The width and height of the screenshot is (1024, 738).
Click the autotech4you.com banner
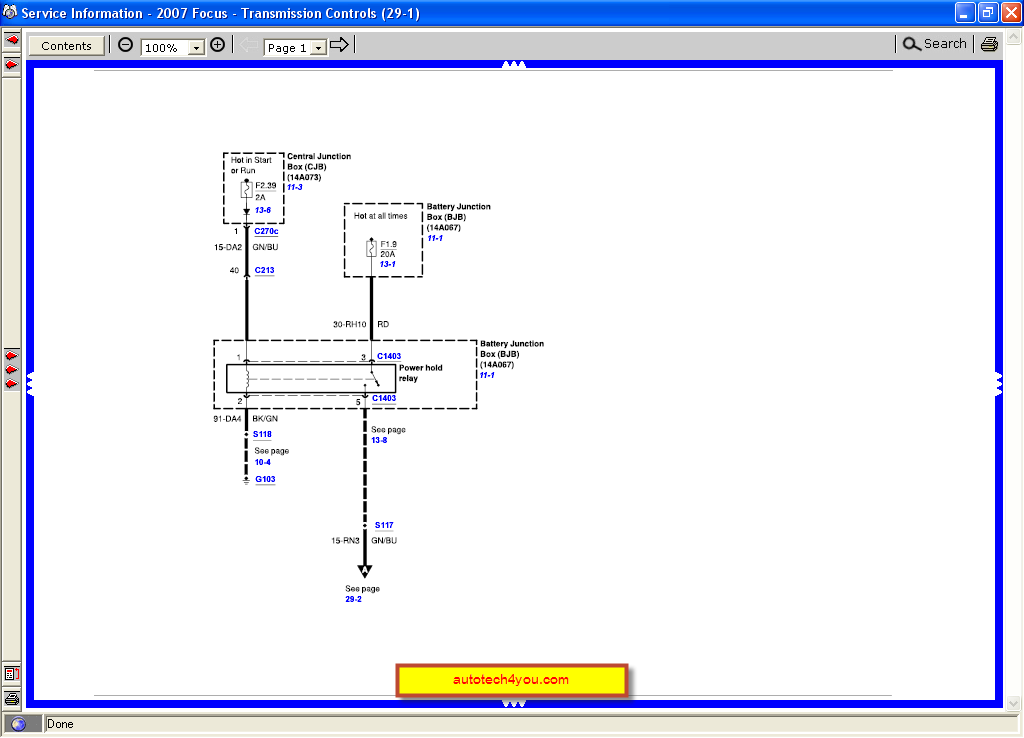(x=511, y=679)
